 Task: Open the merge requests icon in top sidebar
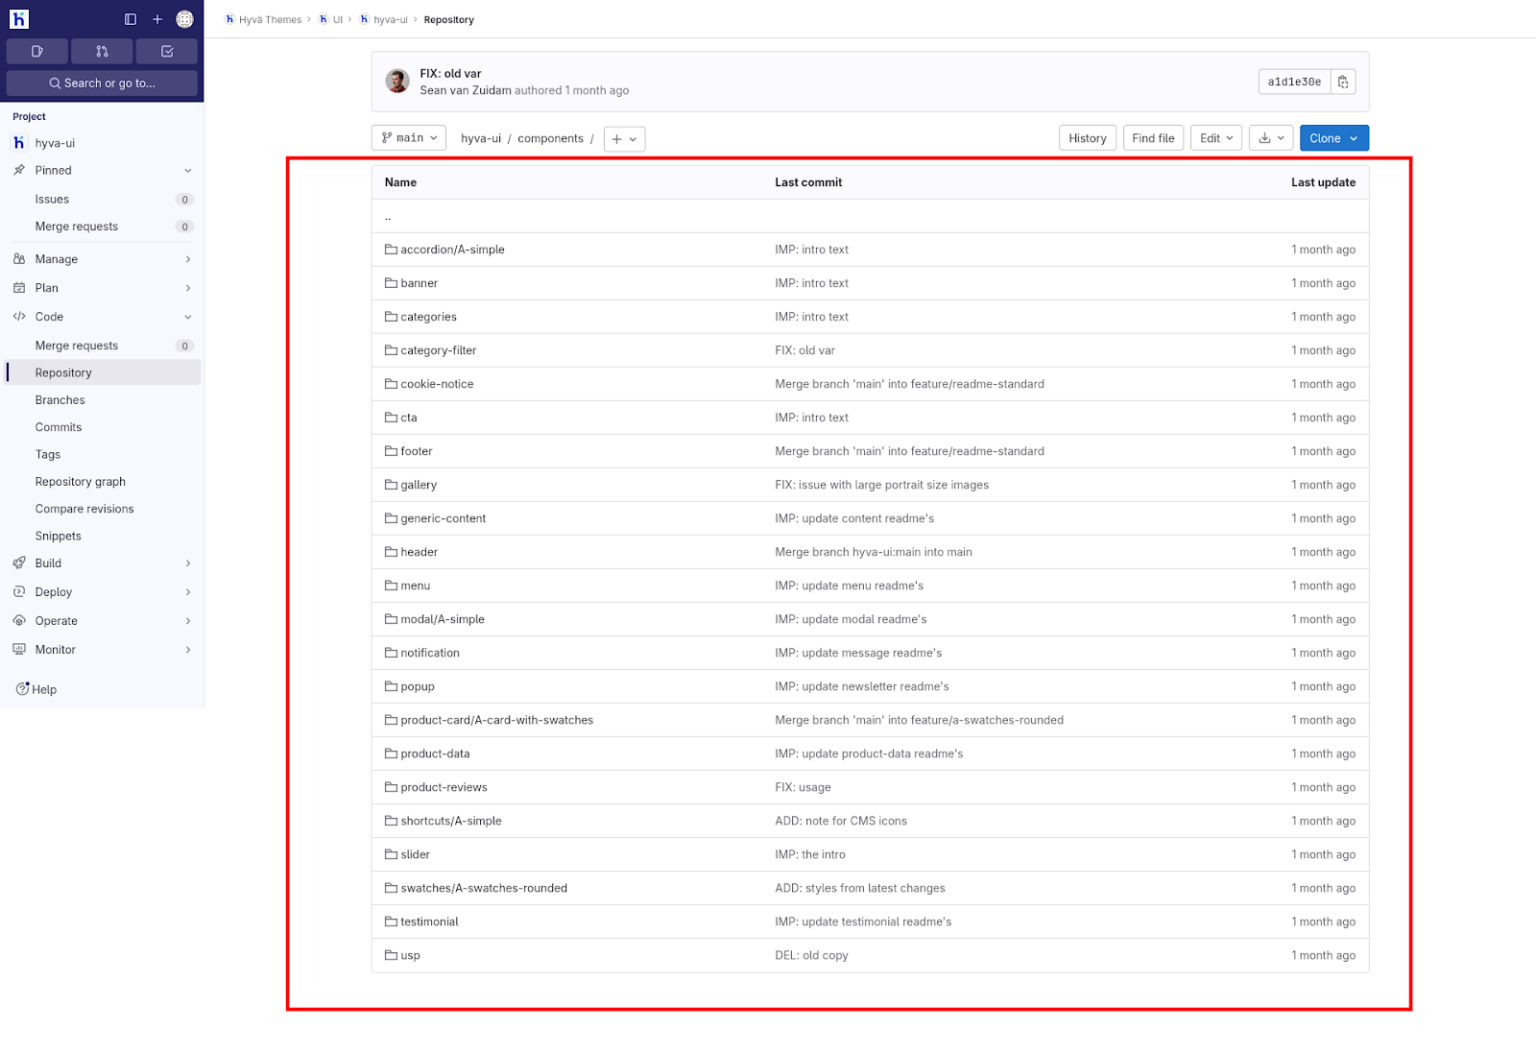coord(101,51)
